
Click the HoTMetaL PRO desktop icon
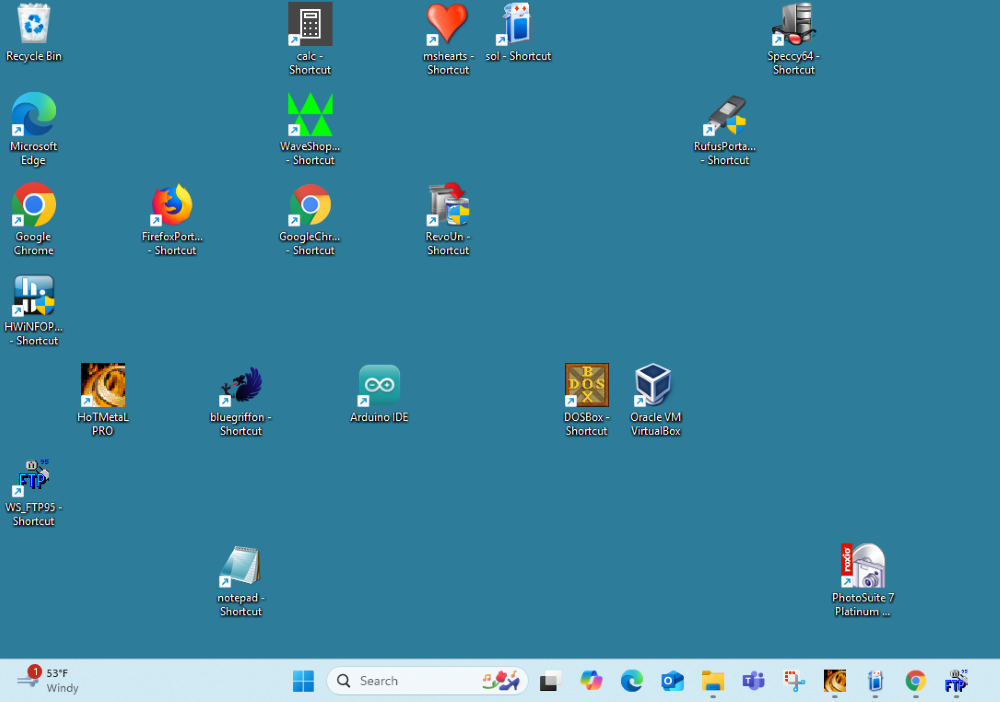point(103,386)
